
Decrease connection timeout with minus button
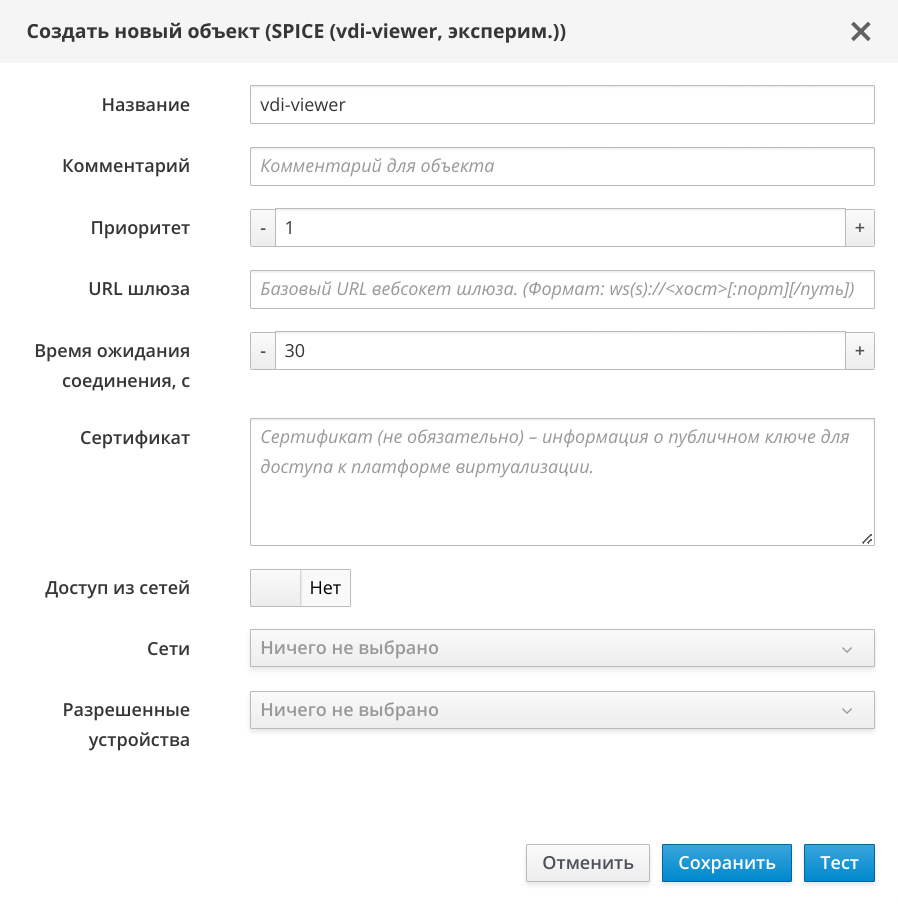(x=262, y=351)
